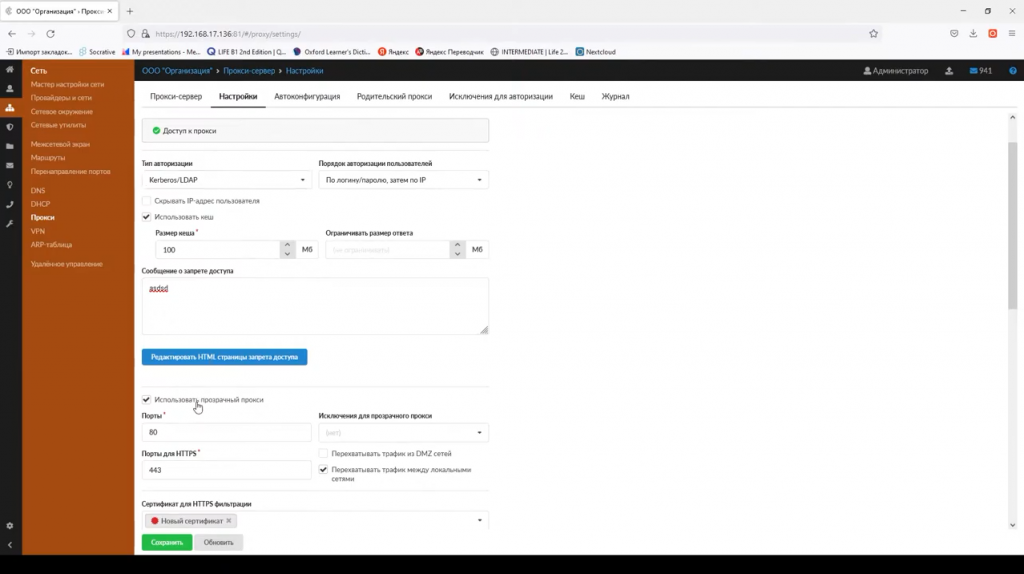Viewport: 1024px width, 574px height.
Task: Open the 941 messages envelope counter
Action: (980, 71)
